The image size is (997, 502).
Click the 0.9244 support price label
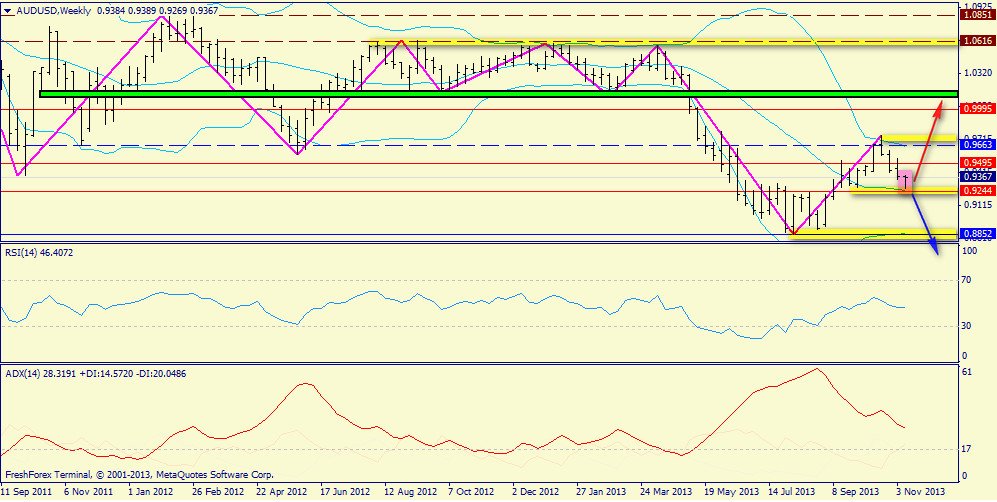(977, 191)
